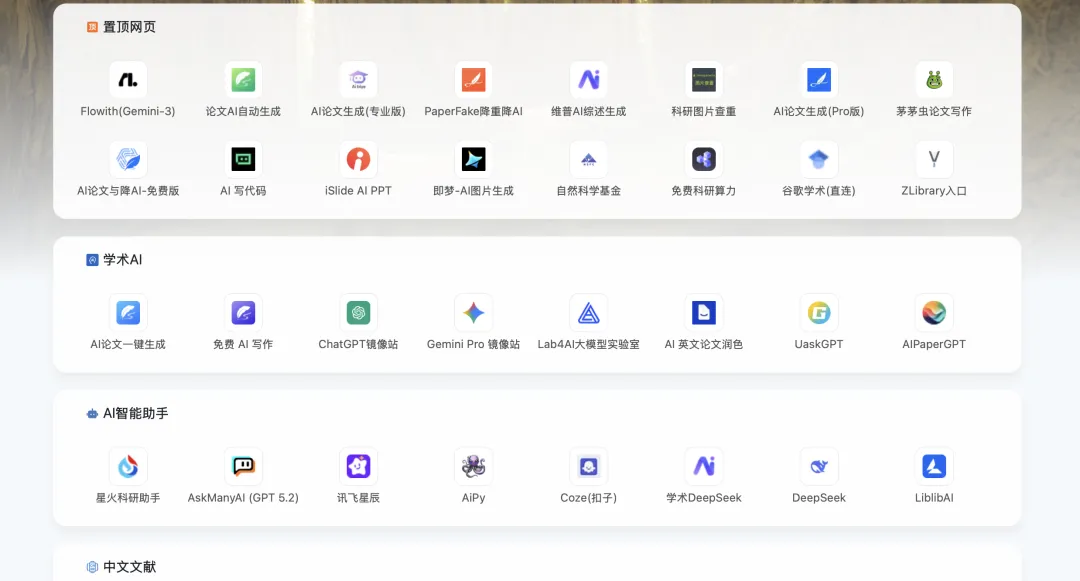Image resolution: width=1080 pixels, height=581 pixels.
Task: Open the Gemini Pro 镜像站 icon
Action: [473, 313]
